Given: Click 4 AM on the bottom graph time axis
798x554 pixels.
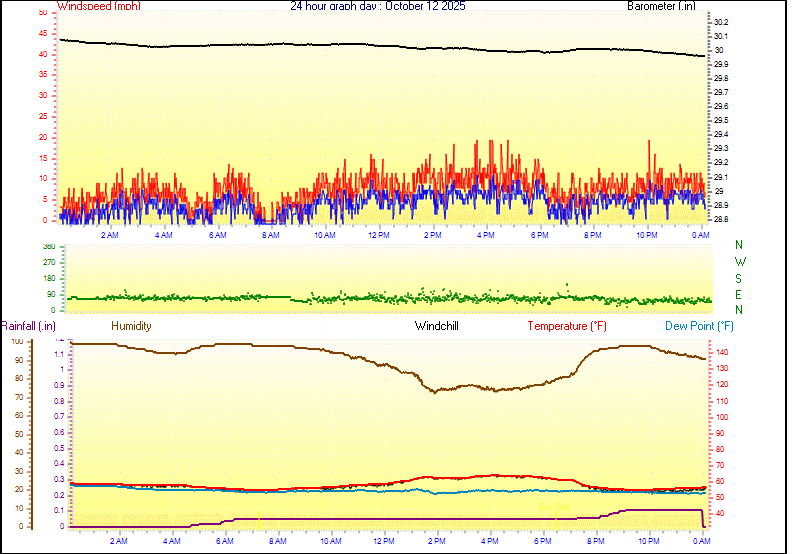Looking at the screenshot, I should coord(171,541).
